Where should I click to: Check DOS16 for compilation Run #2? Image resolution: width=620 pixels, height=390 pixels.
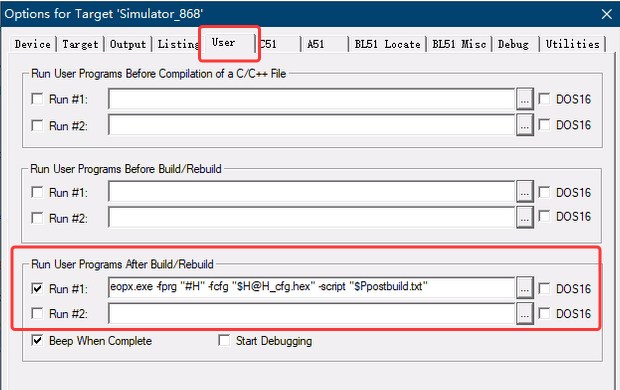544,125
